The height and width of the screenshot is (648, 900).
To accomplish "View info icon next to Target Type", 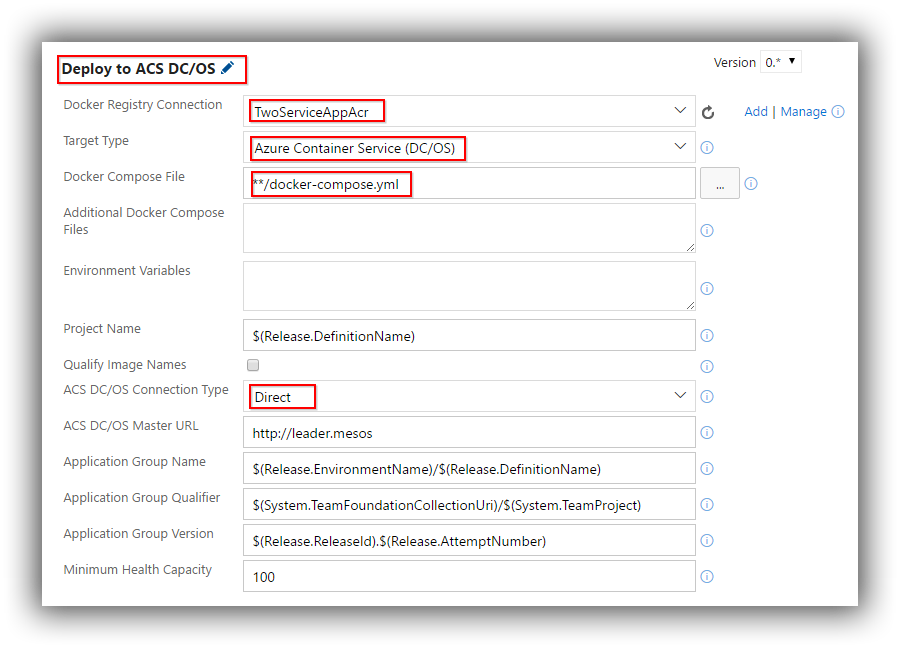I will pyautogui.click(x=707, y=147).
